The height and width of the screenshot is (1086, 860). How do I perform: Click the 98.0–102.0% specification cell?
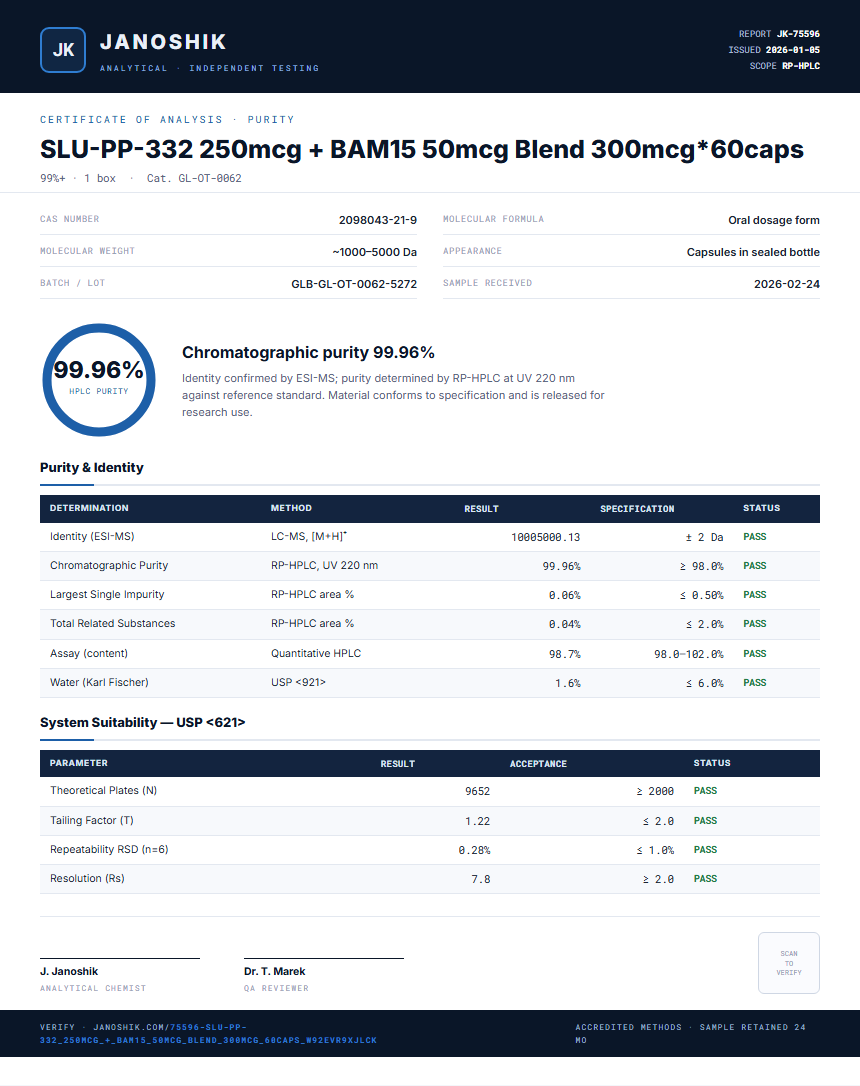click(x=688, y=655)
